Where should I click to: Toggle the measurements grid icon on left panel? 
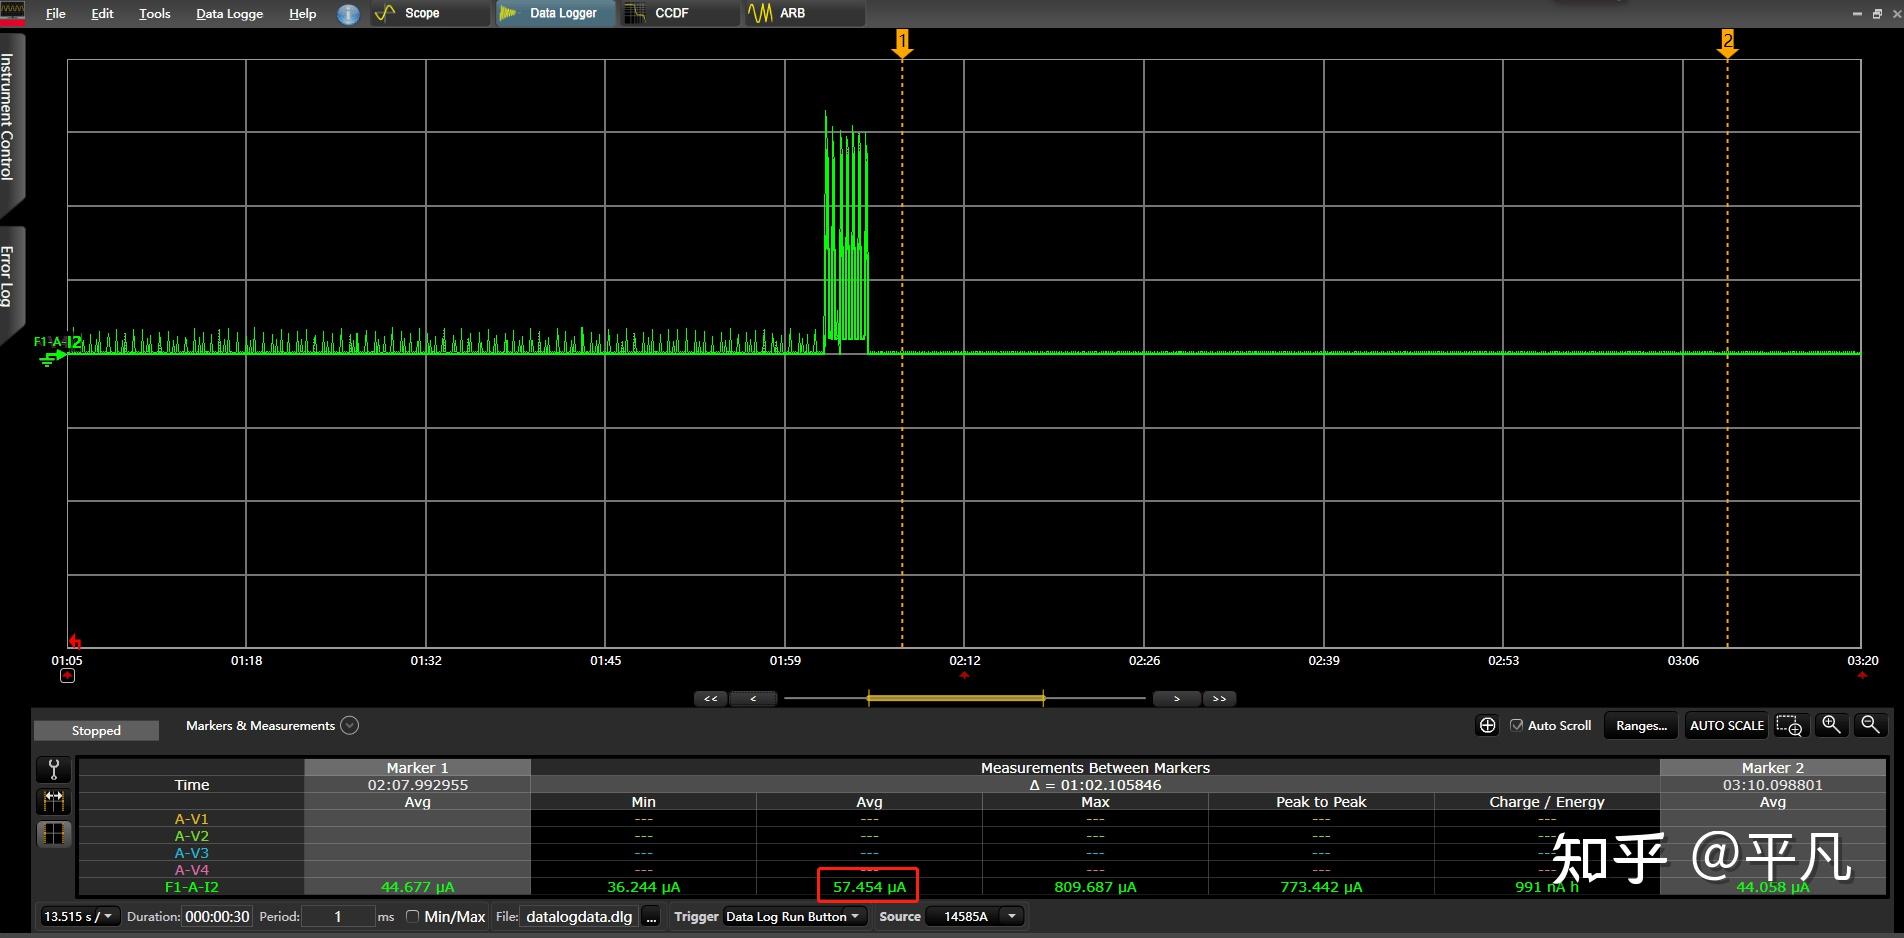point(53,833)
